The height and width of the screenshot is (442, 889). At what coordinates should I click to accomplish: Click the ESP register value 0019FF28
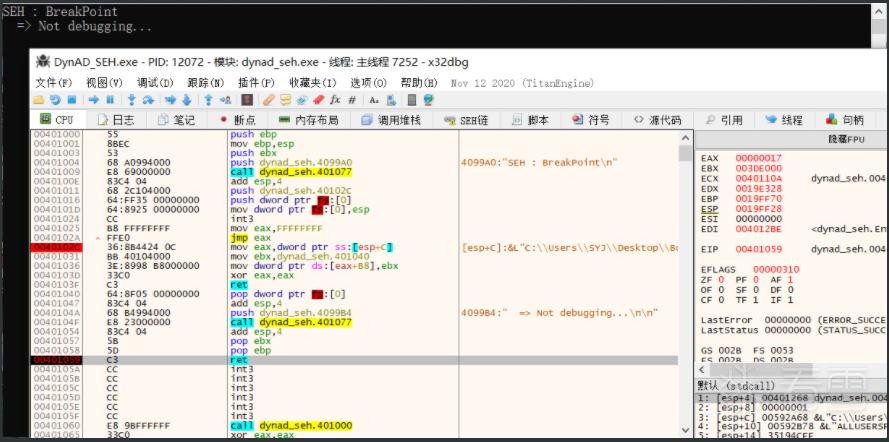(x=759, y=209)
